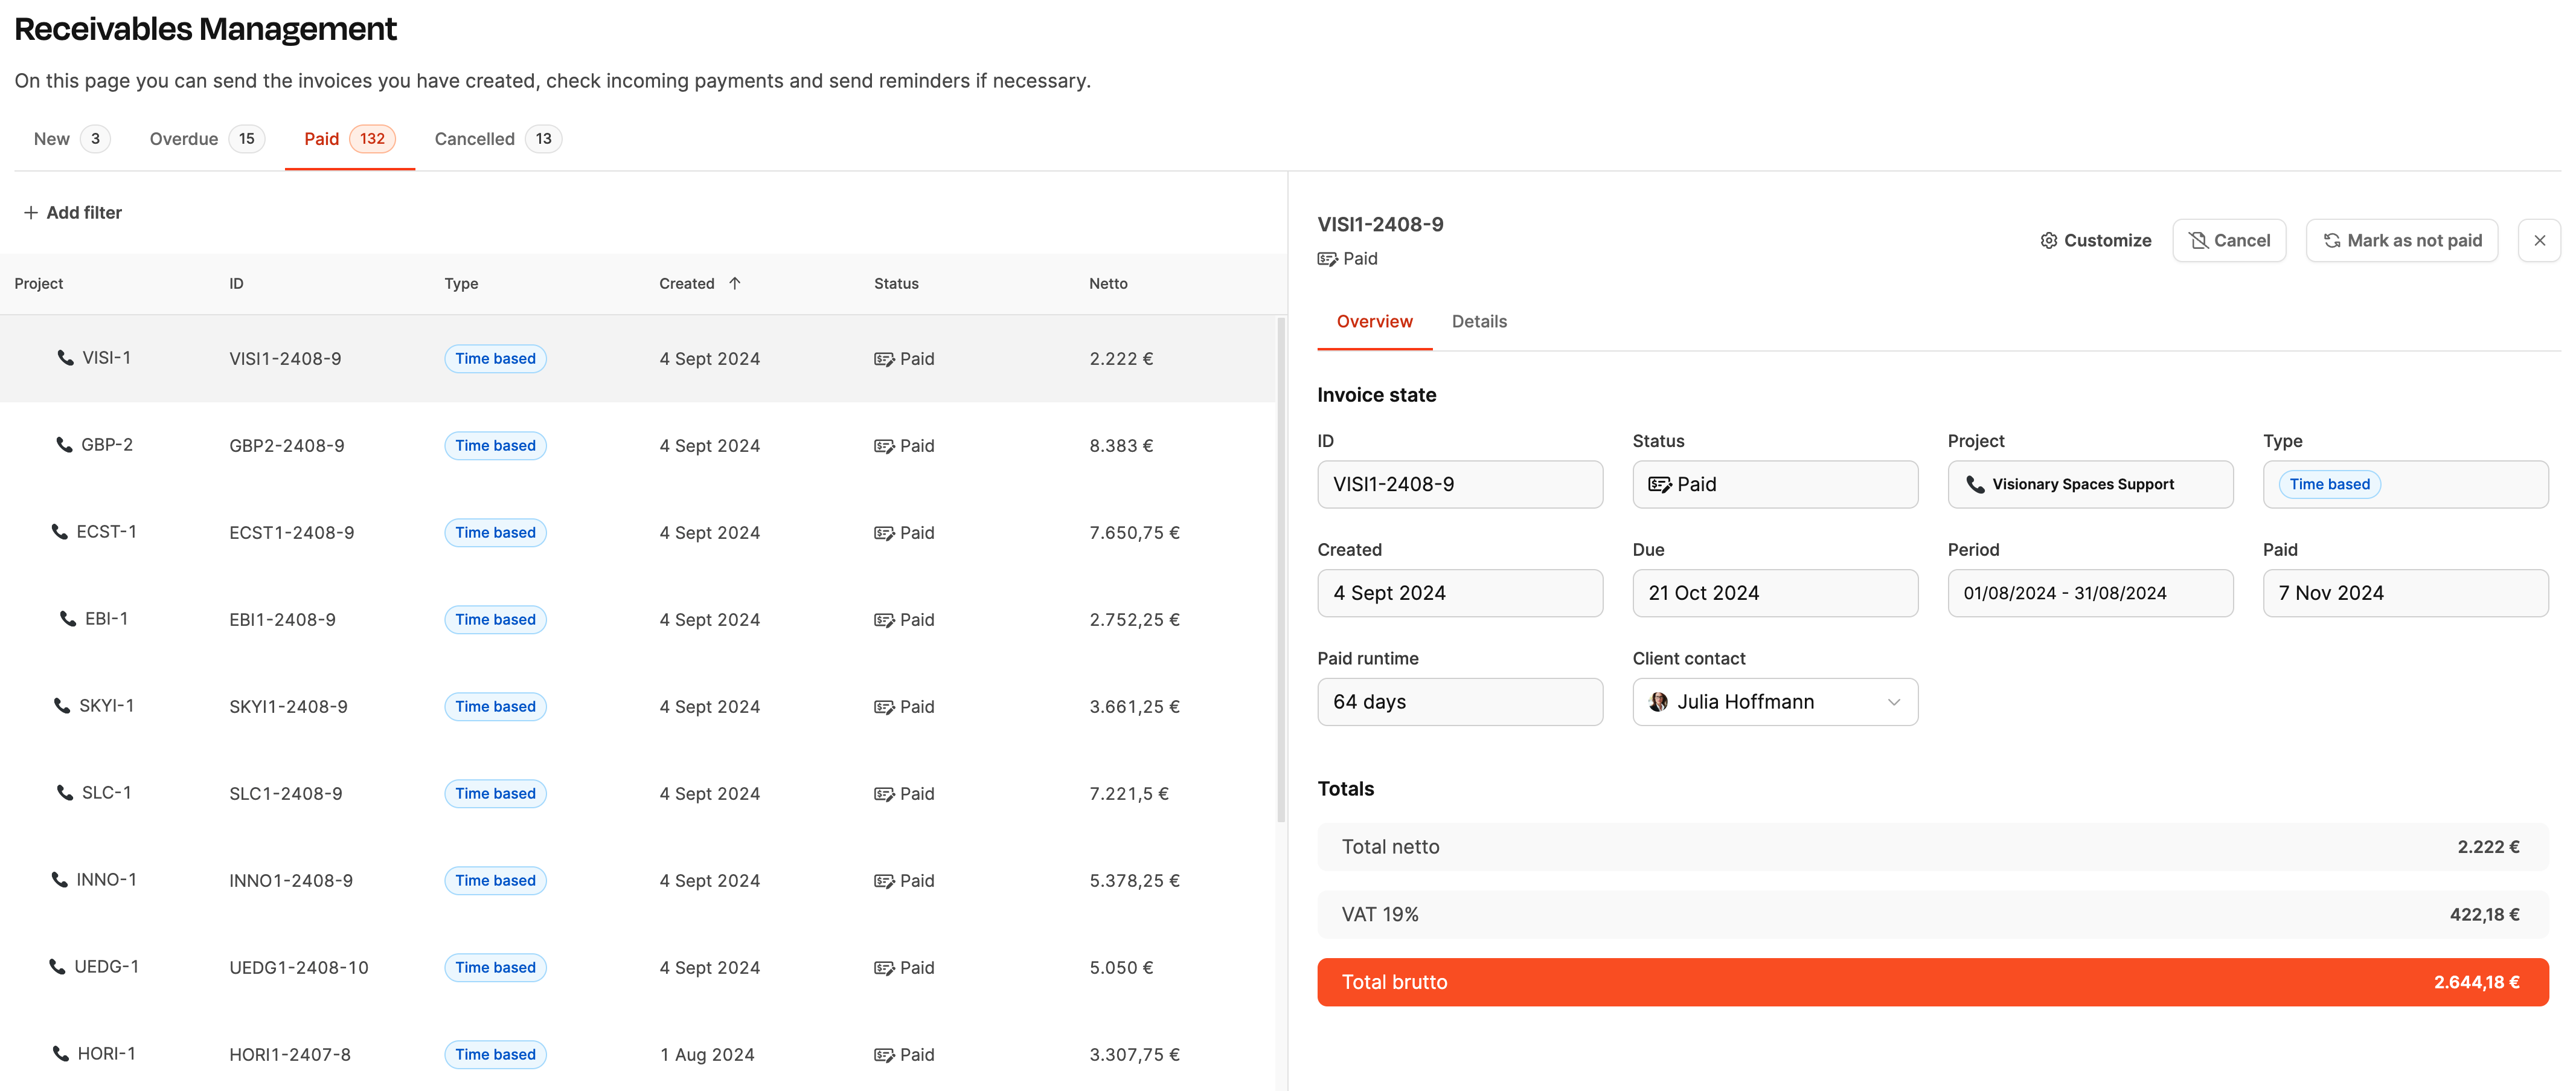The height and width of the screenshot is (1091, 2576).
Task: Click the phone icon for VISI-1 project
Action: [65, 358]
